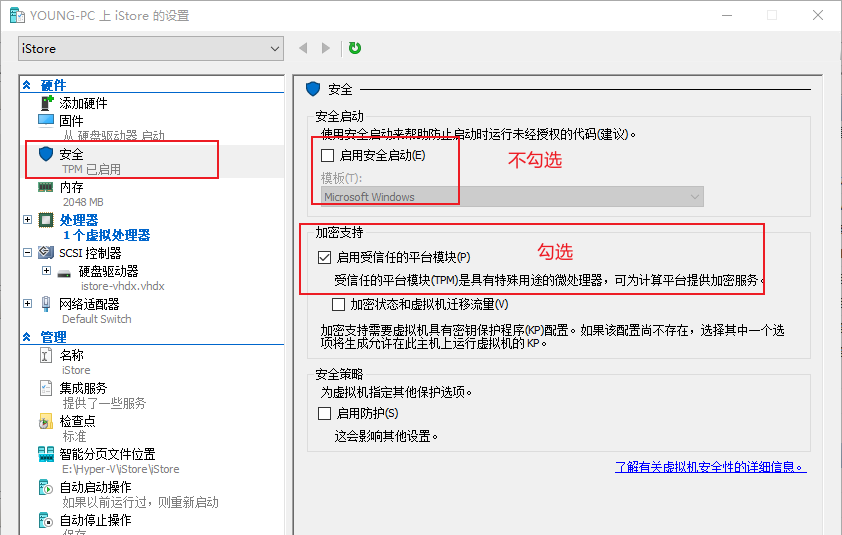Select 智能分页文件位置 in the tree
842x535 pixels.
click(x=107, y=454)
